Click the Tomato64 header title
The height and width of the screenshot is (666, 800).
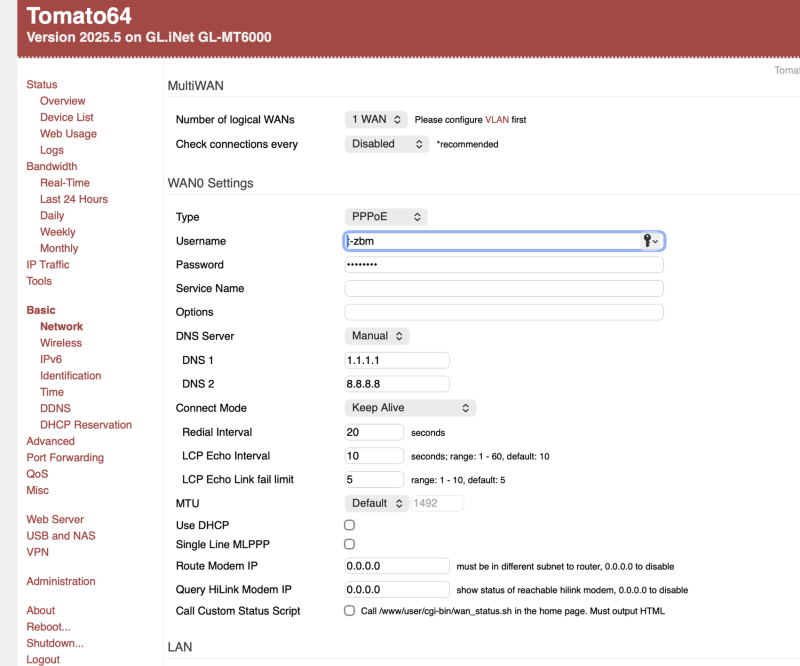pos(79,16)
